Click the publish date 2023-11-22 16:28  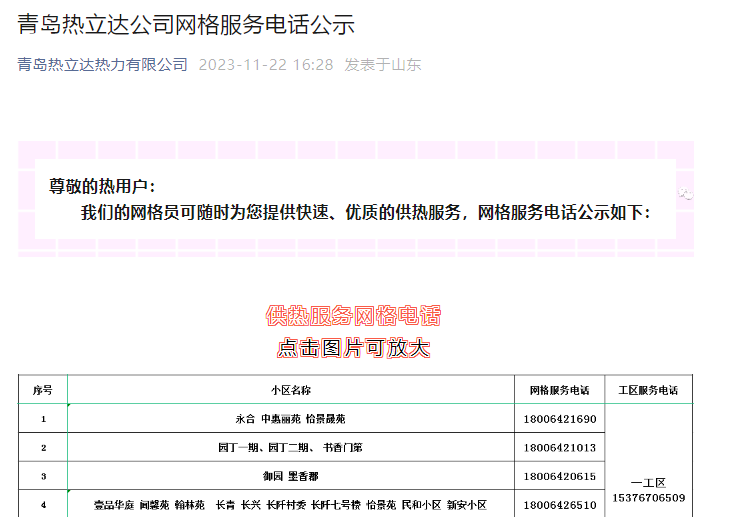tap(265, 65)
